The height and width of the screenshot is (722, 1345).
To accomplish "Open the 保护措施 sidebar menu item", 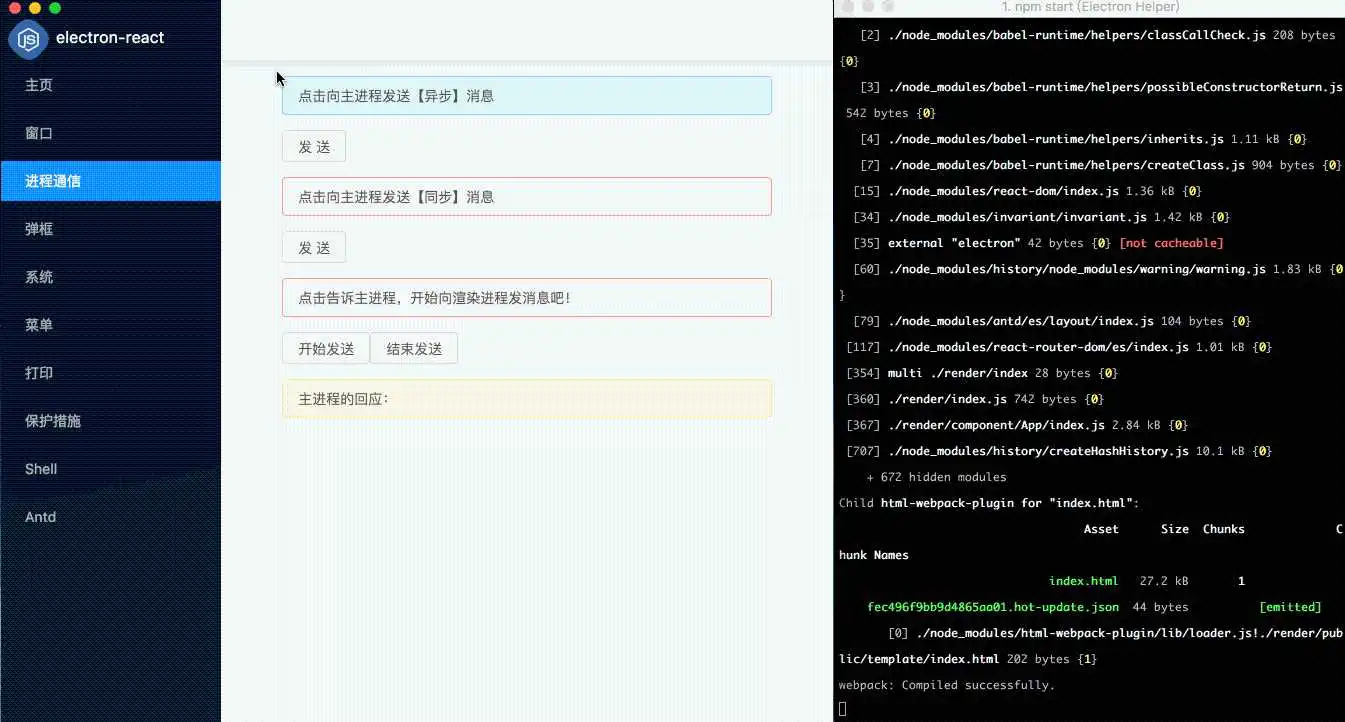I will coord(110,421).
